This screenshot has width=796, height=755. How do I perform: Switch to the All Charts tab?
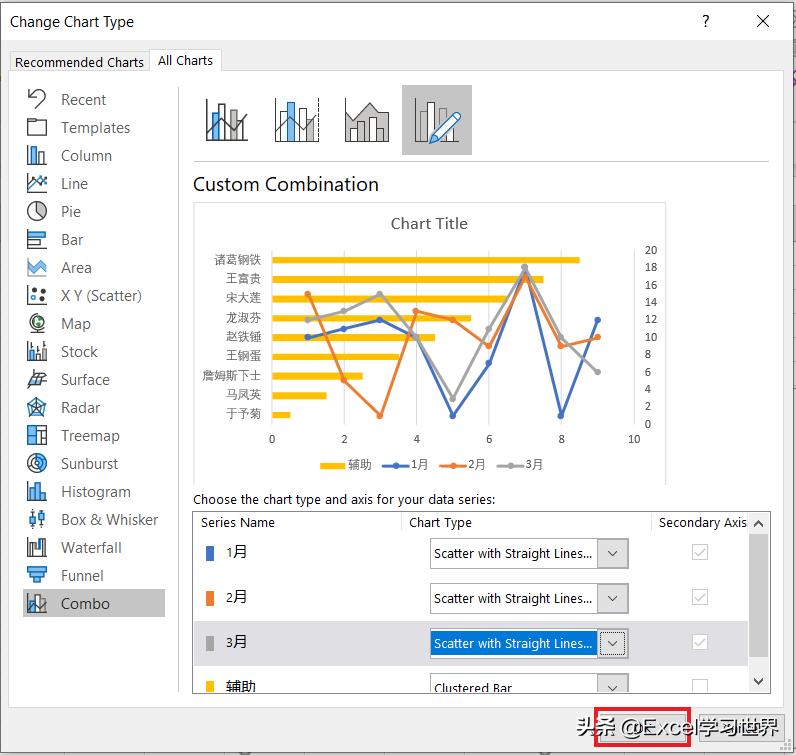tap(185, 61)
